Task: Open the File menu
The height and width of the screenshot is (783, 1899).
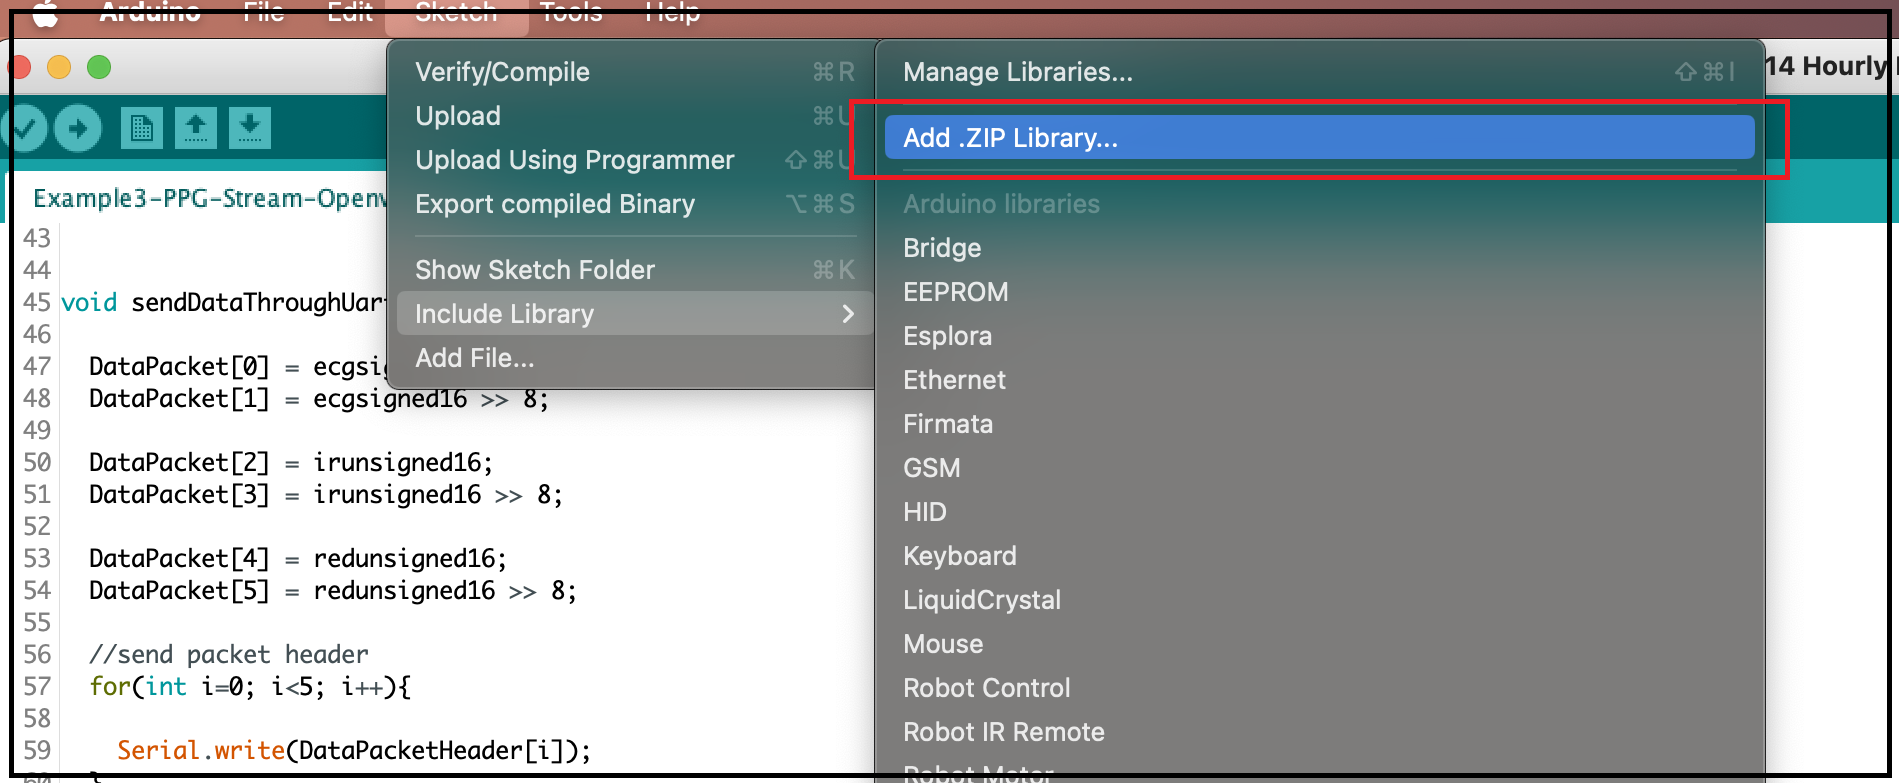Action: (x=264, y=12)
